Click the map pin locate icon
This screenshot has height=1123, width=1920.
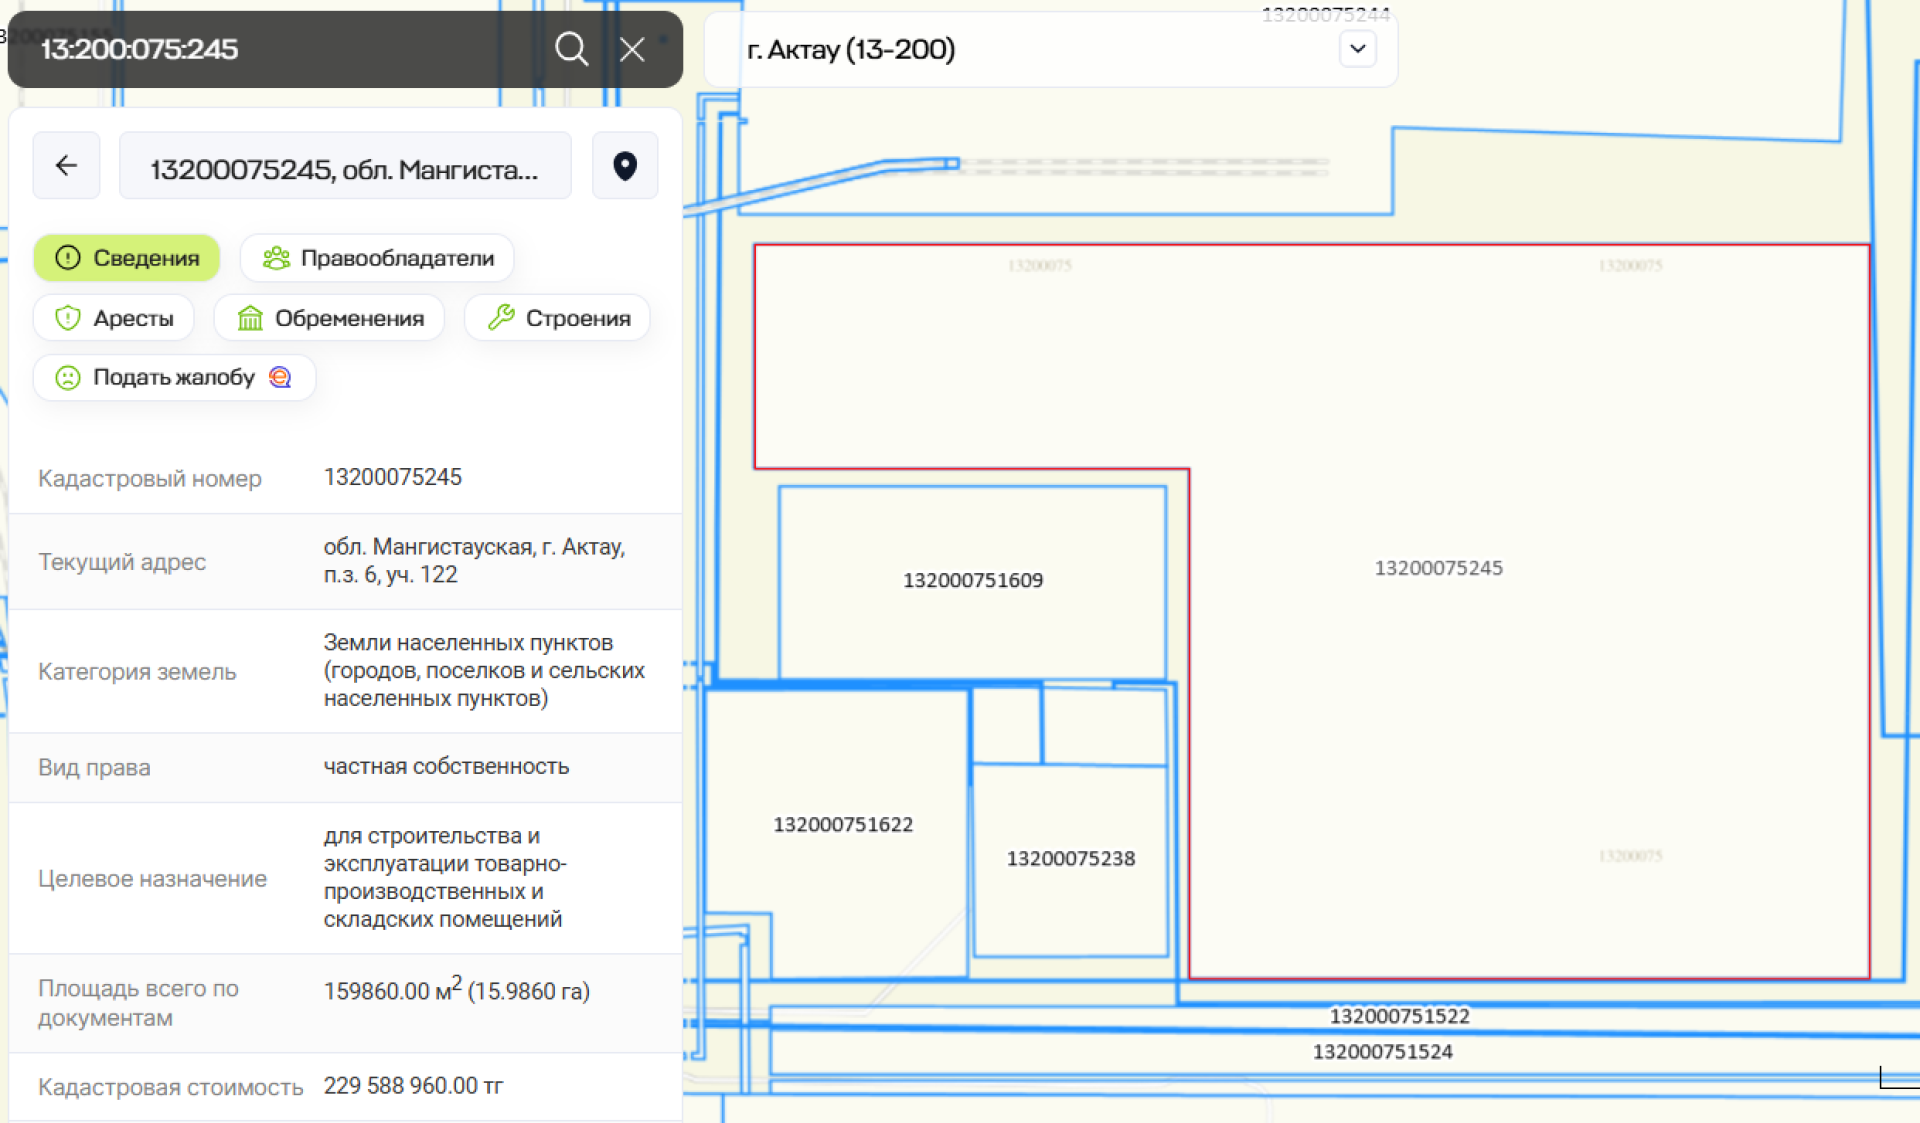(x=625, y=166)
